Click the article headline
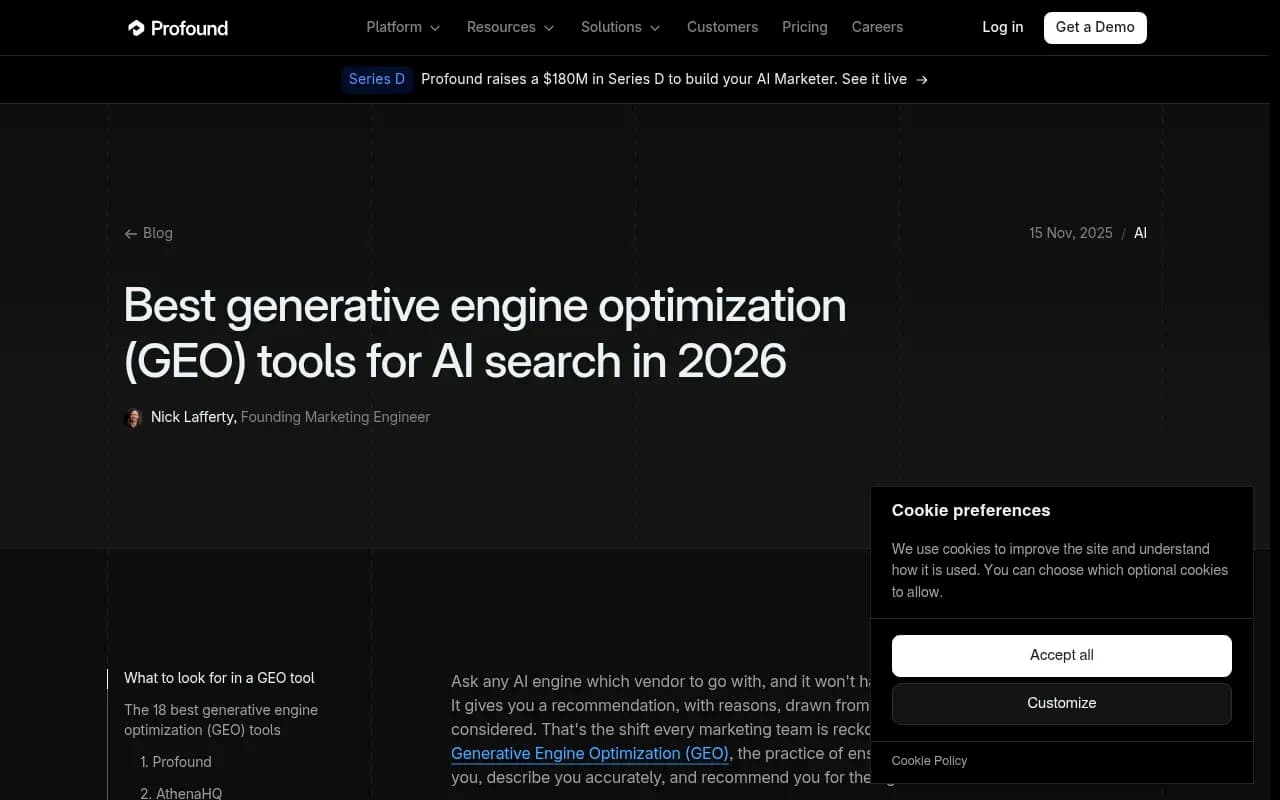The height and width of the screenshot is (800, 1280). click(x=485, y=333)
